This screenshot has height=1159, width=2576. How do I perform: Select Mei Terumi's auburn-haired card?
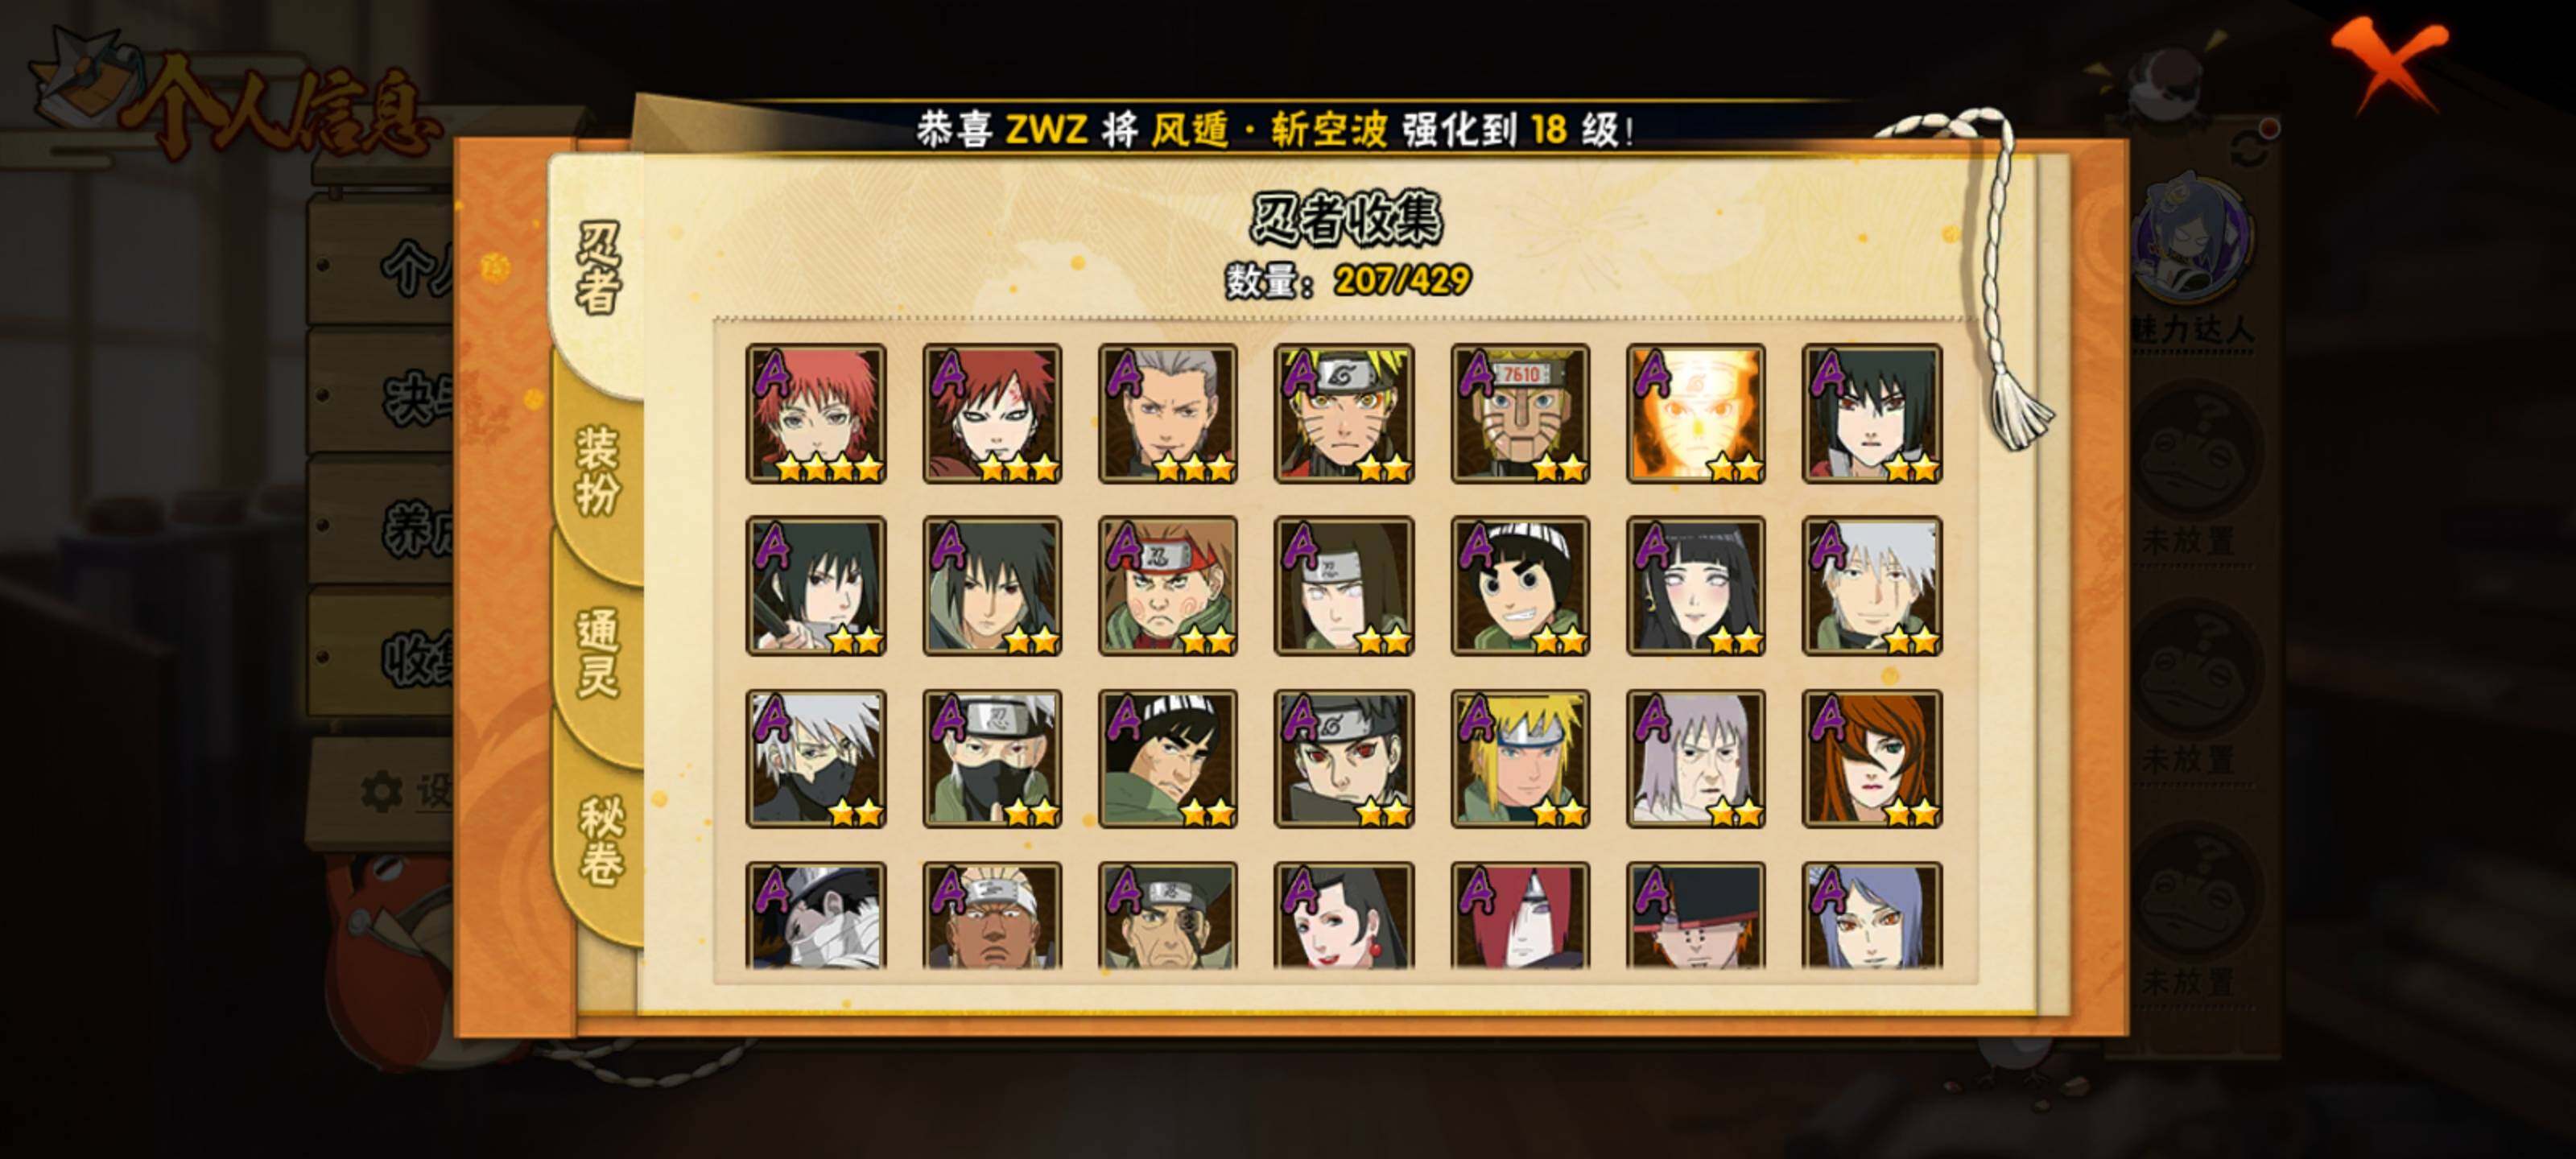point(1871,759)
